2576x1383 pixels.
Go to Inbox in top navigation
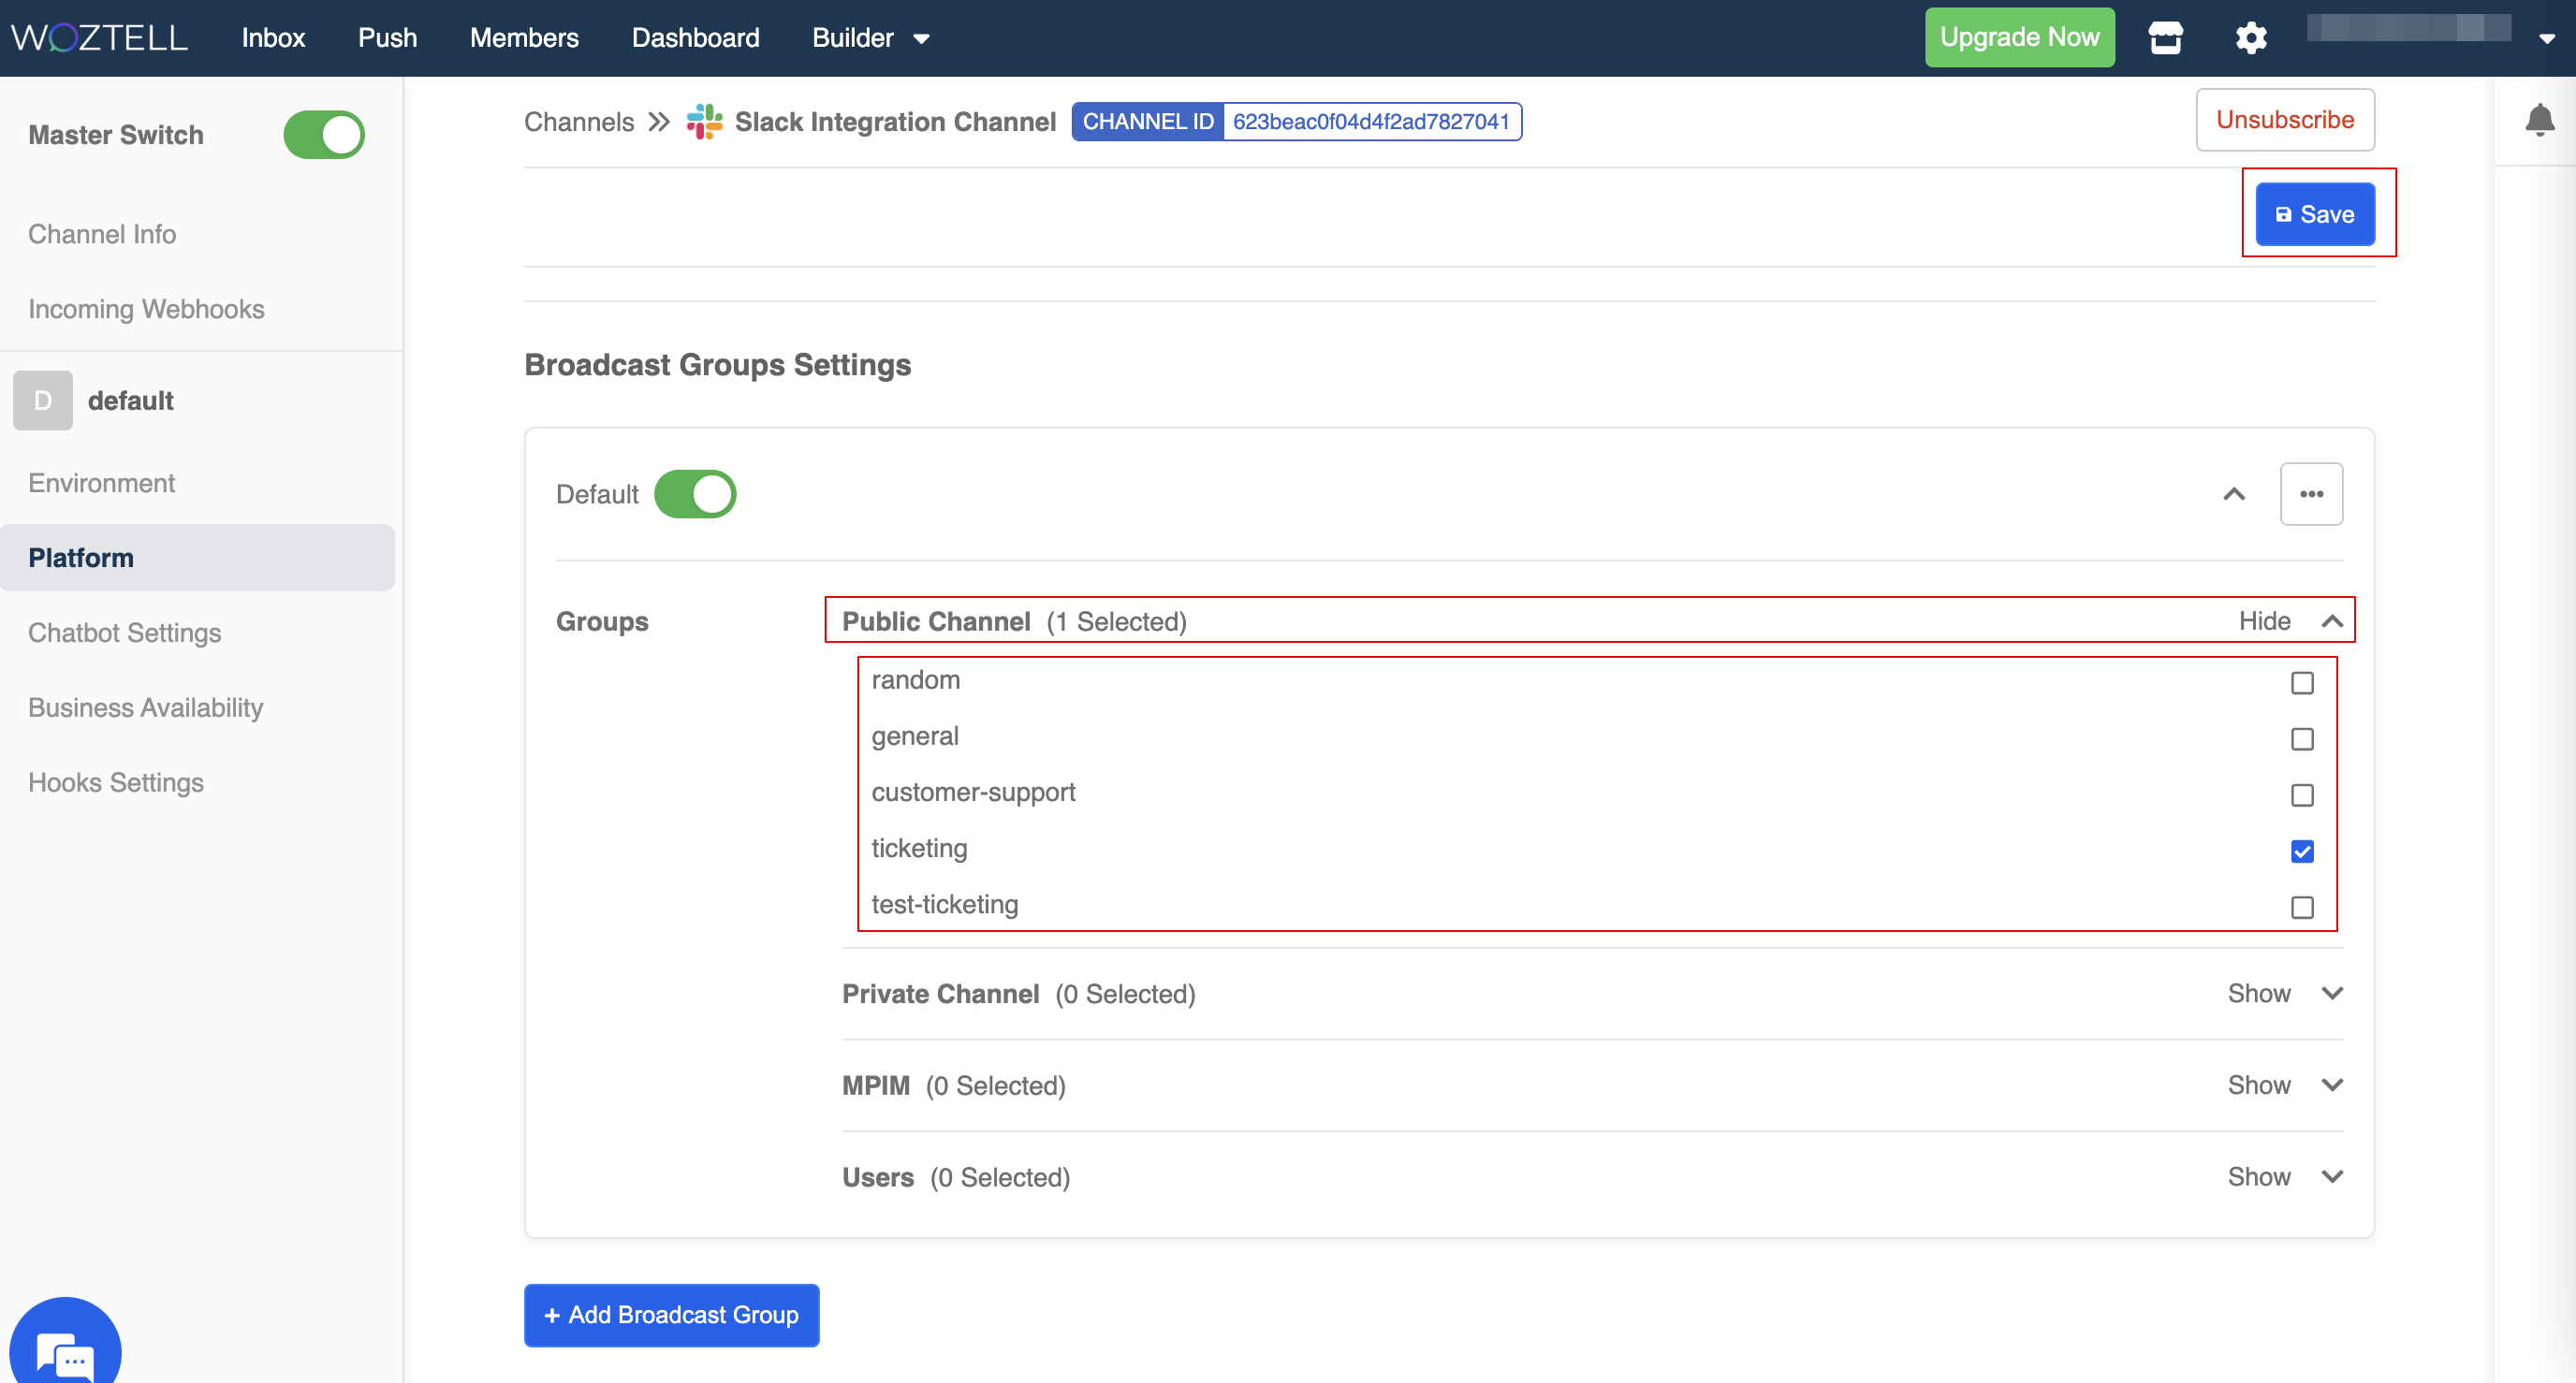[x=273, y=38]
